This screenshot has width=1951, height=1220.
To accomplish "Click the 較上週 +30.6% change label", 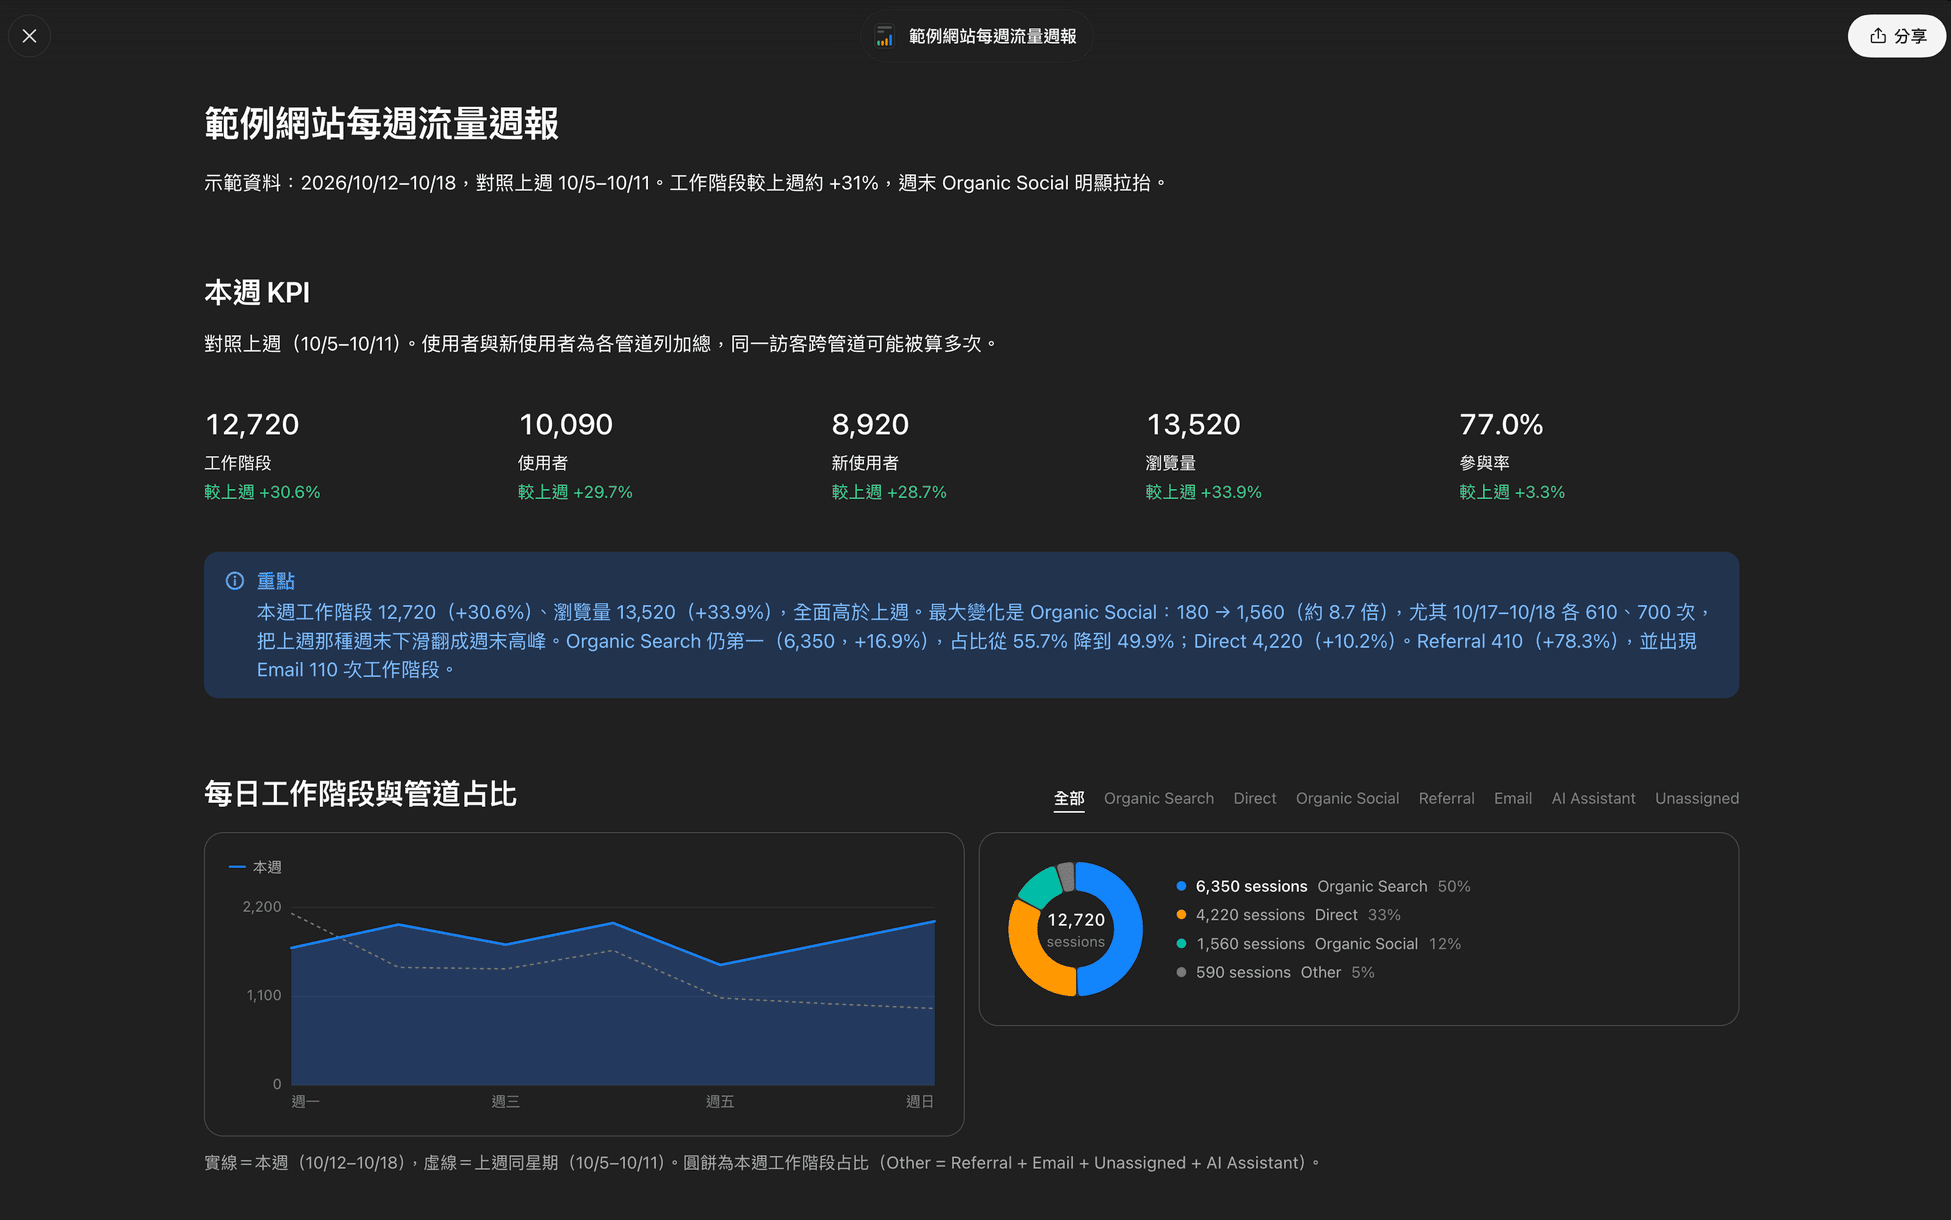I will click(x=262, y=492).
